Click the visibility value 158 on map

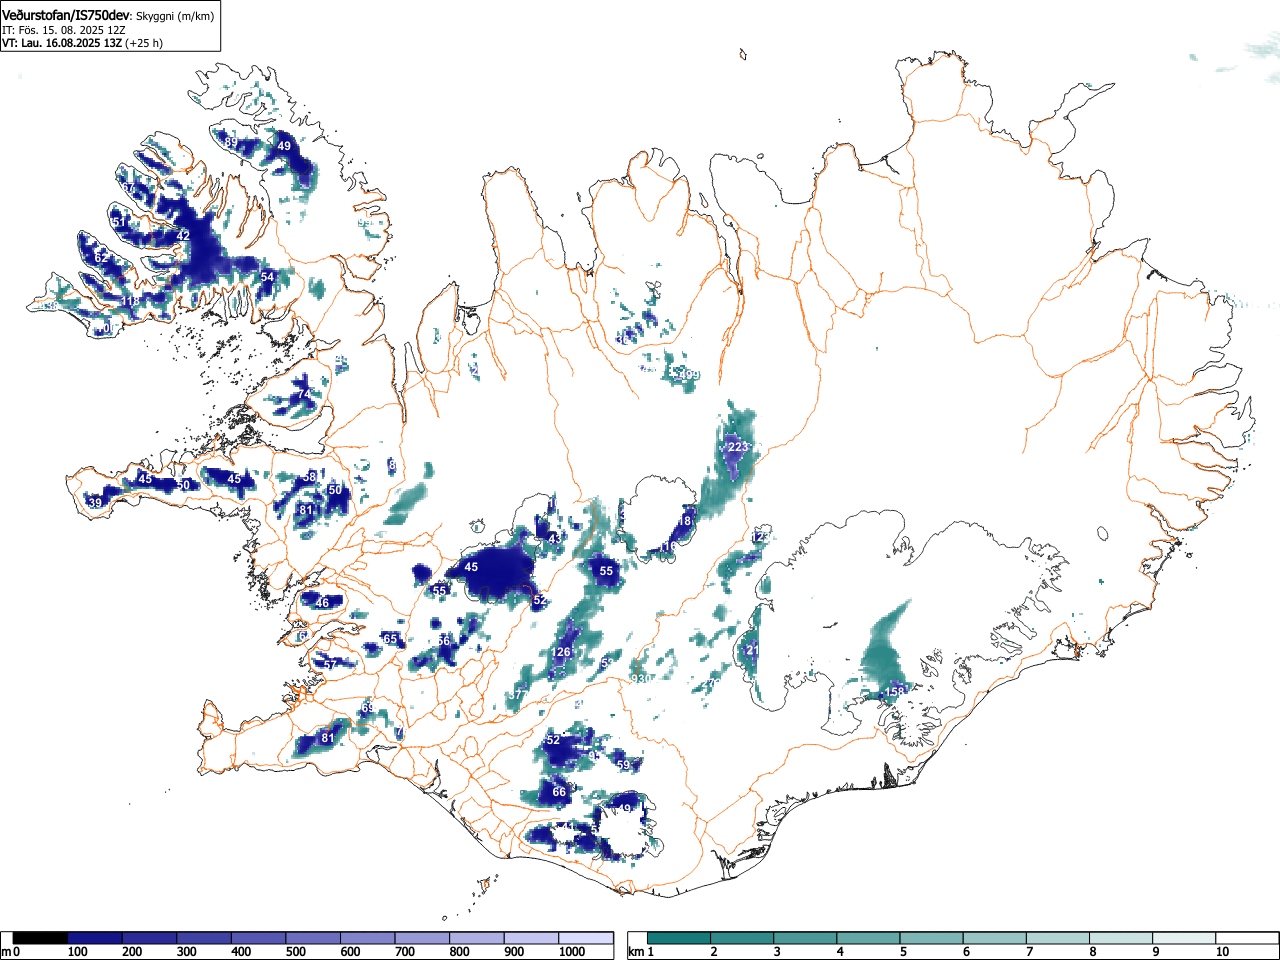tap(895, 692)
